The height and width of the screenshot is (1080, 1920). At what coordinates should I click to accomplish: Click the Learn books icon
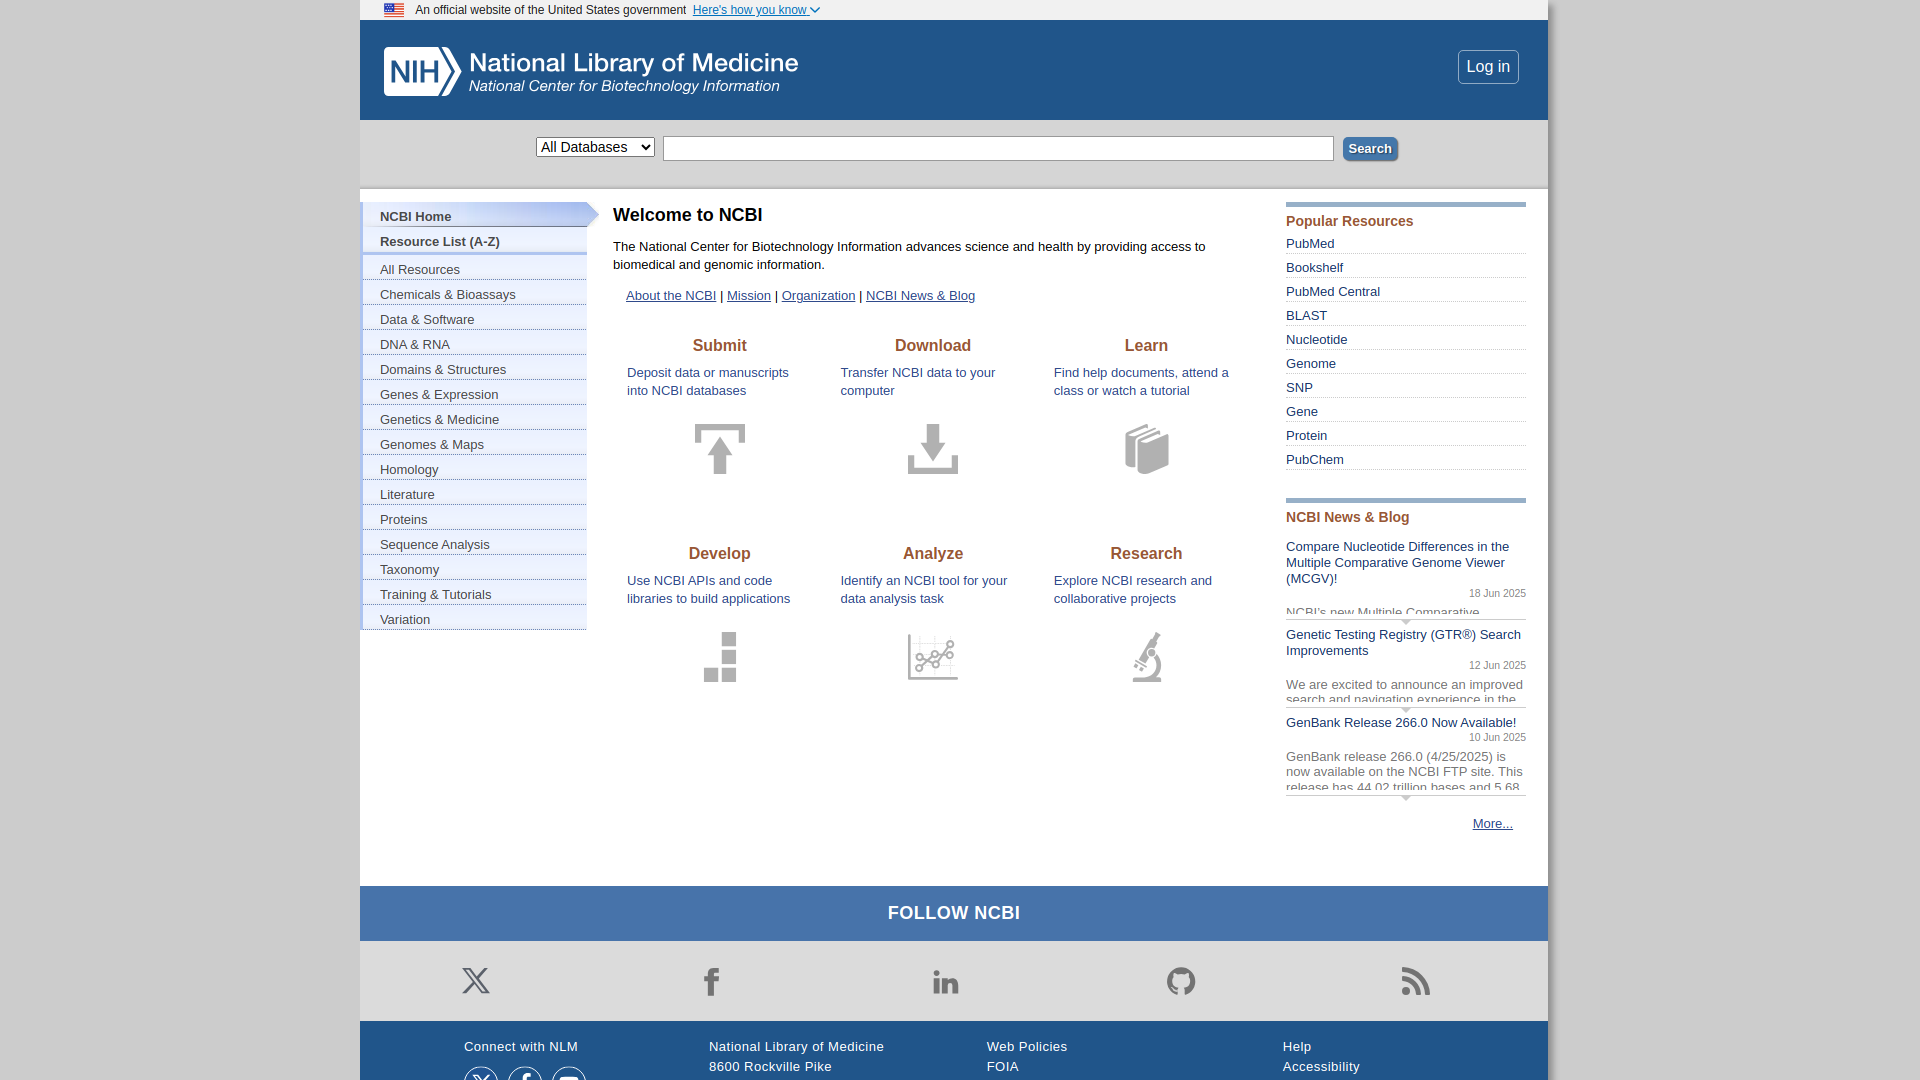click(x=1147, y=449)
